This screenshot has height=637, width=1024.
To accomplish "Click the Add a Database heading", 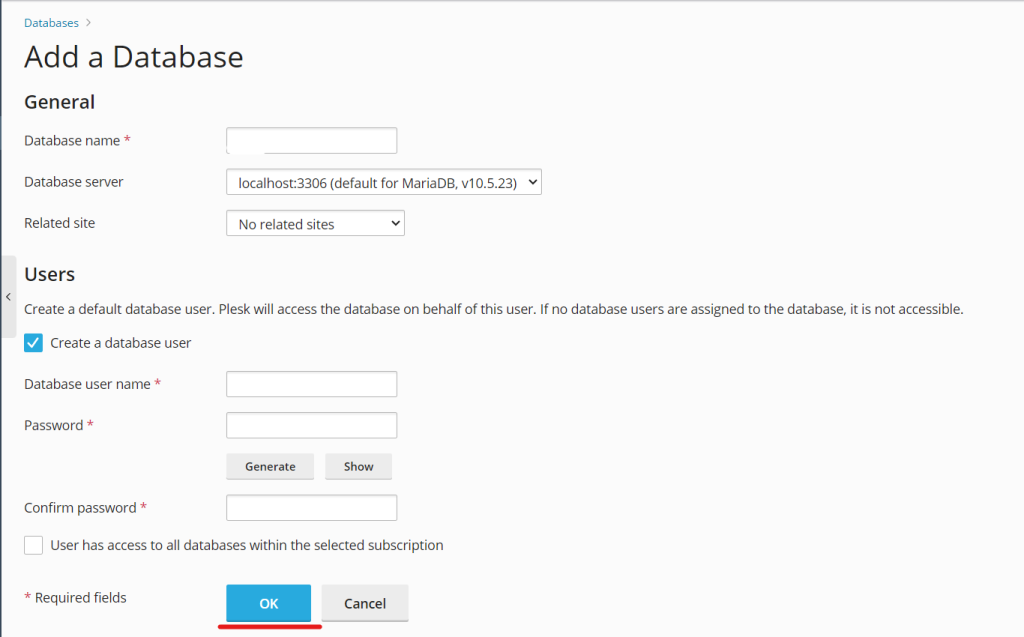I will coord(134,57).
